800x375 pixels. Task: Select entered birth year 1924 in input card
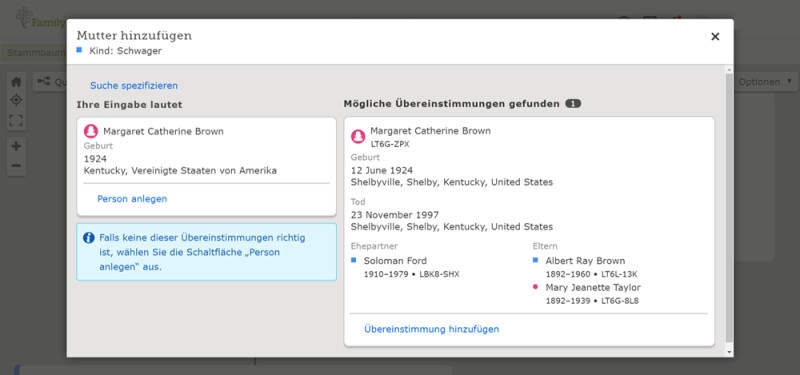95,159
